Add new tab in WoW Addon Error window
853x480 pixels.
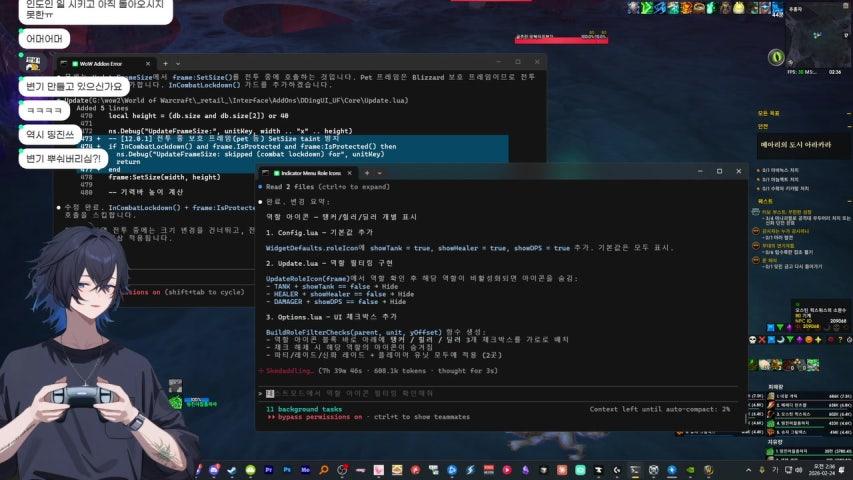[x=166, y=64]
